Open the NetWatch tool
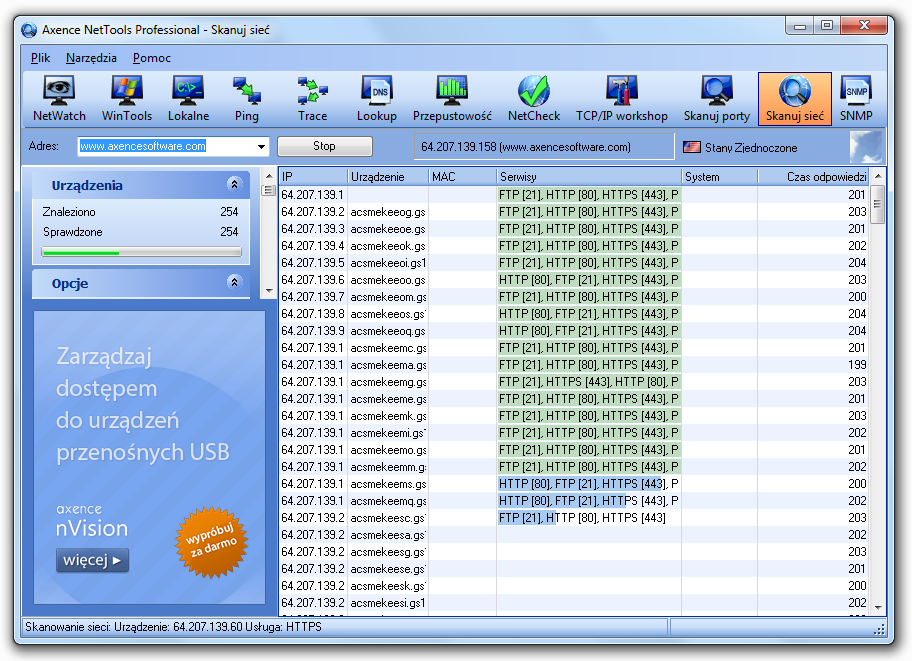912x661 pixels. [x=59, y=99]
